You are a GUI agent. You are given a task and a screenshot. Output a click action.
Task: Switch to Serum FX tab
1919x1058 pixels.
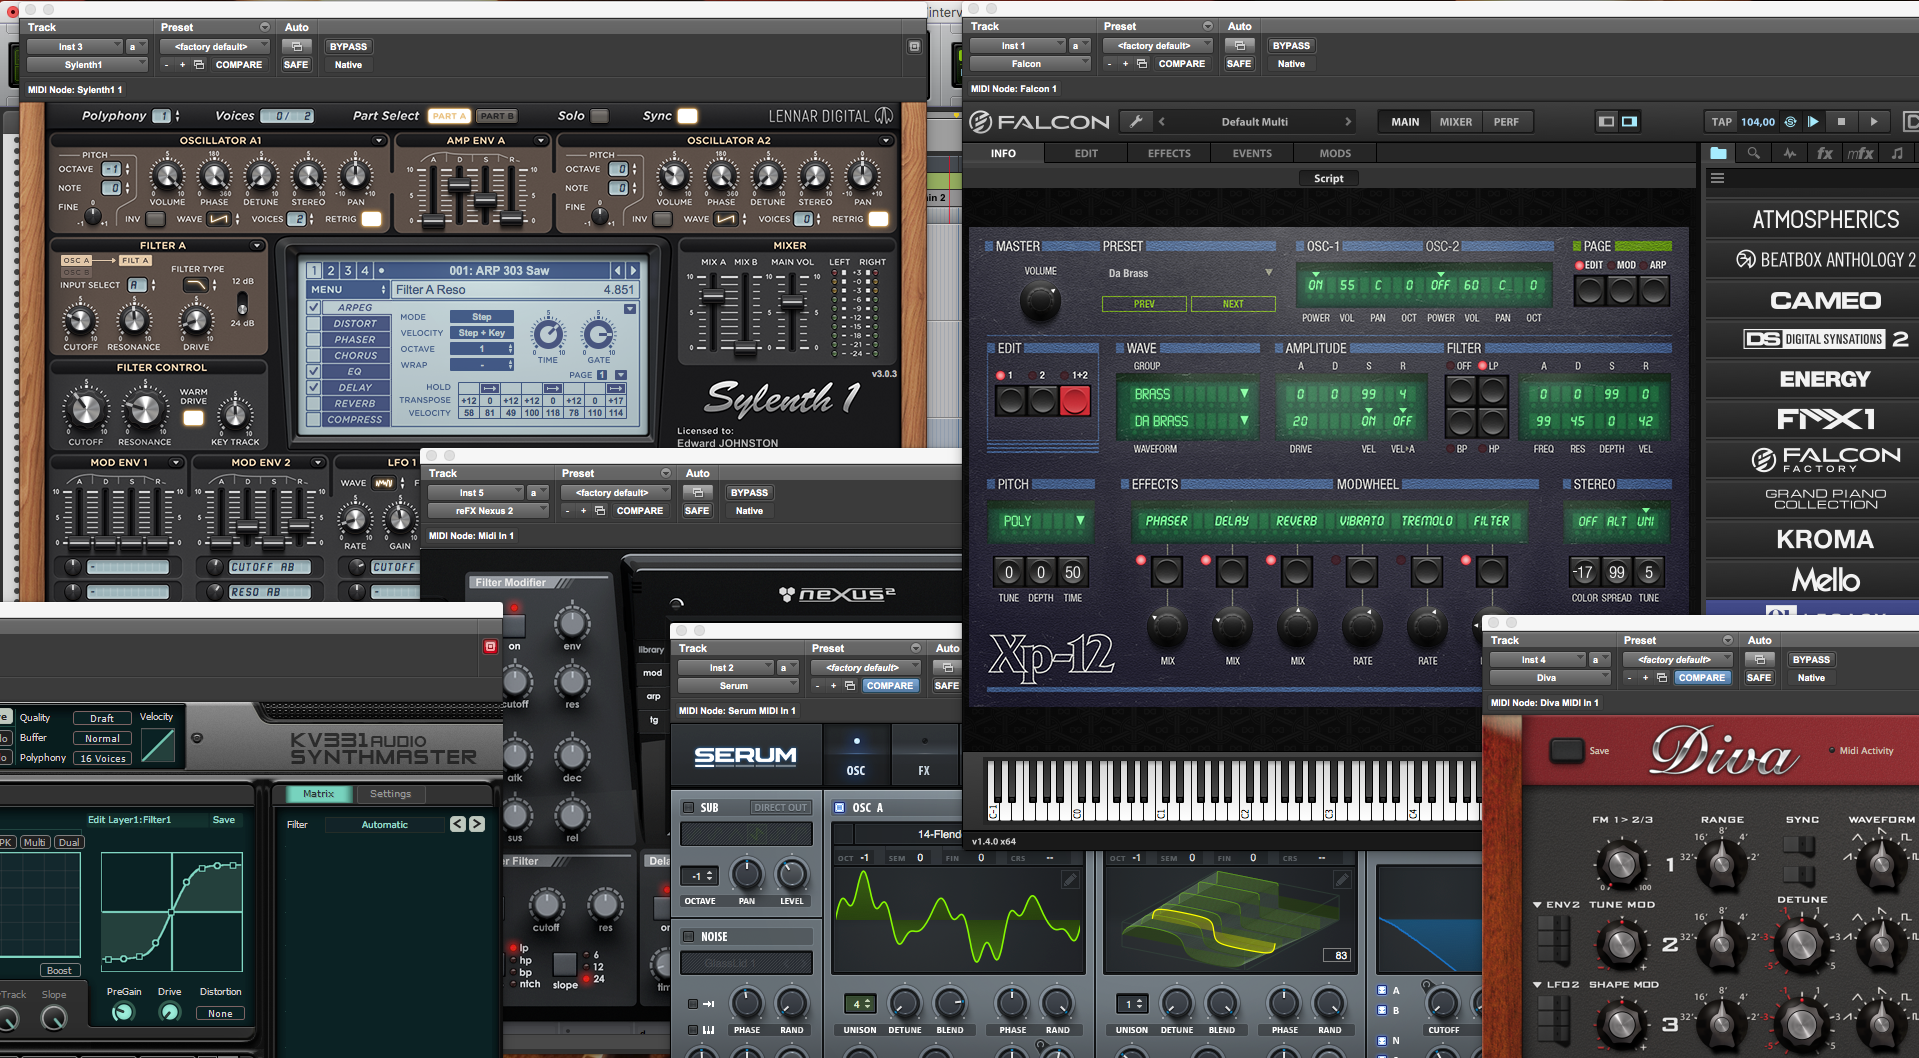(924, 757)
